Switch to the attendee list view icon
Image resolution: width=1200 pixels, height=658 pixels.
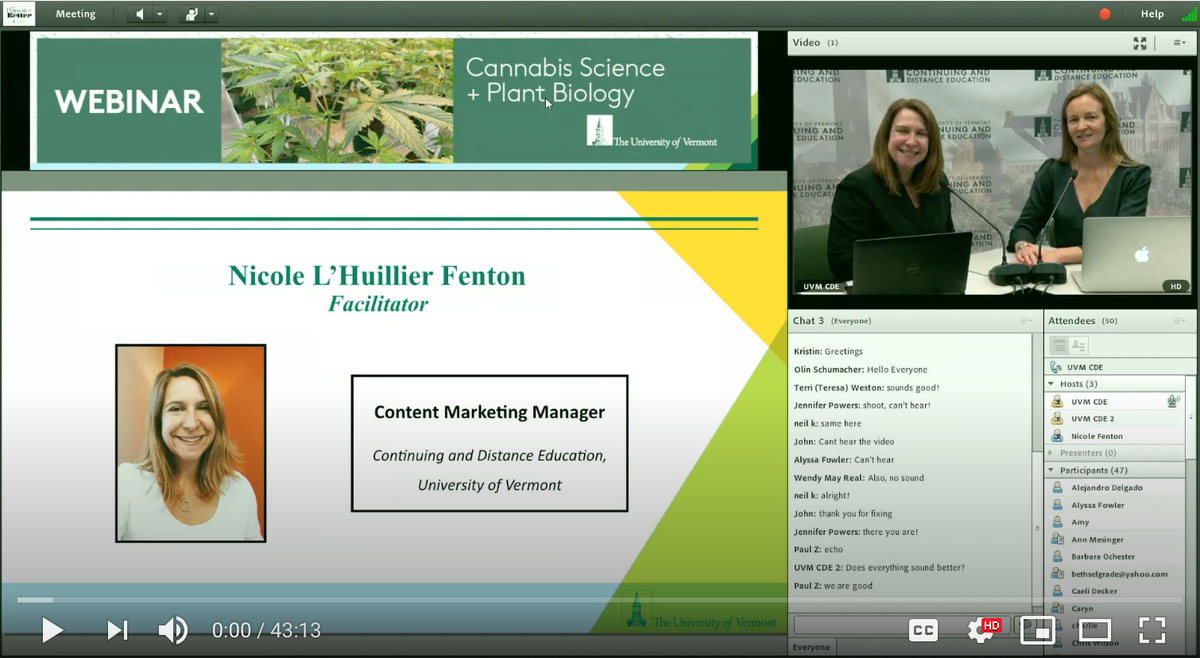pos(1059,345)
